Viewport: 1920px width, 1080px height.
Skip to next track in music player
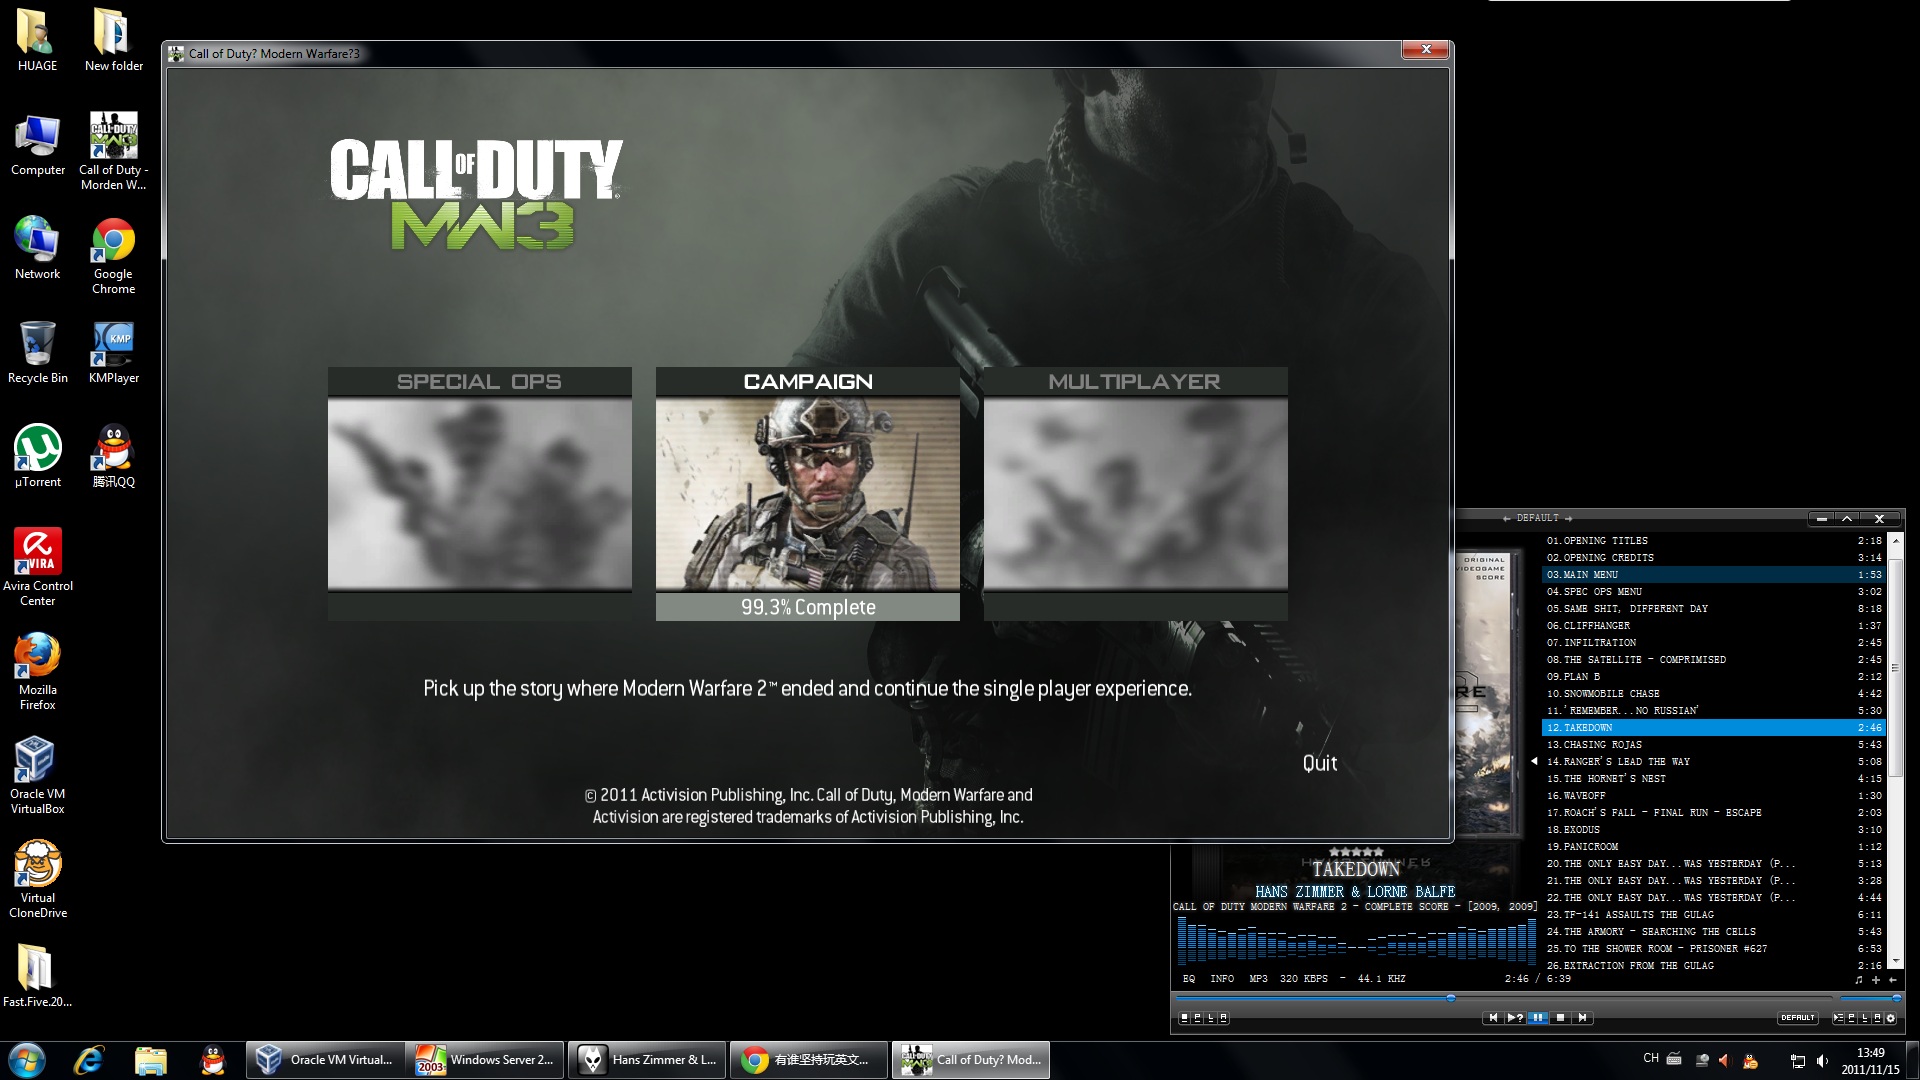pyautogui.click(x=1582, y=1017)
